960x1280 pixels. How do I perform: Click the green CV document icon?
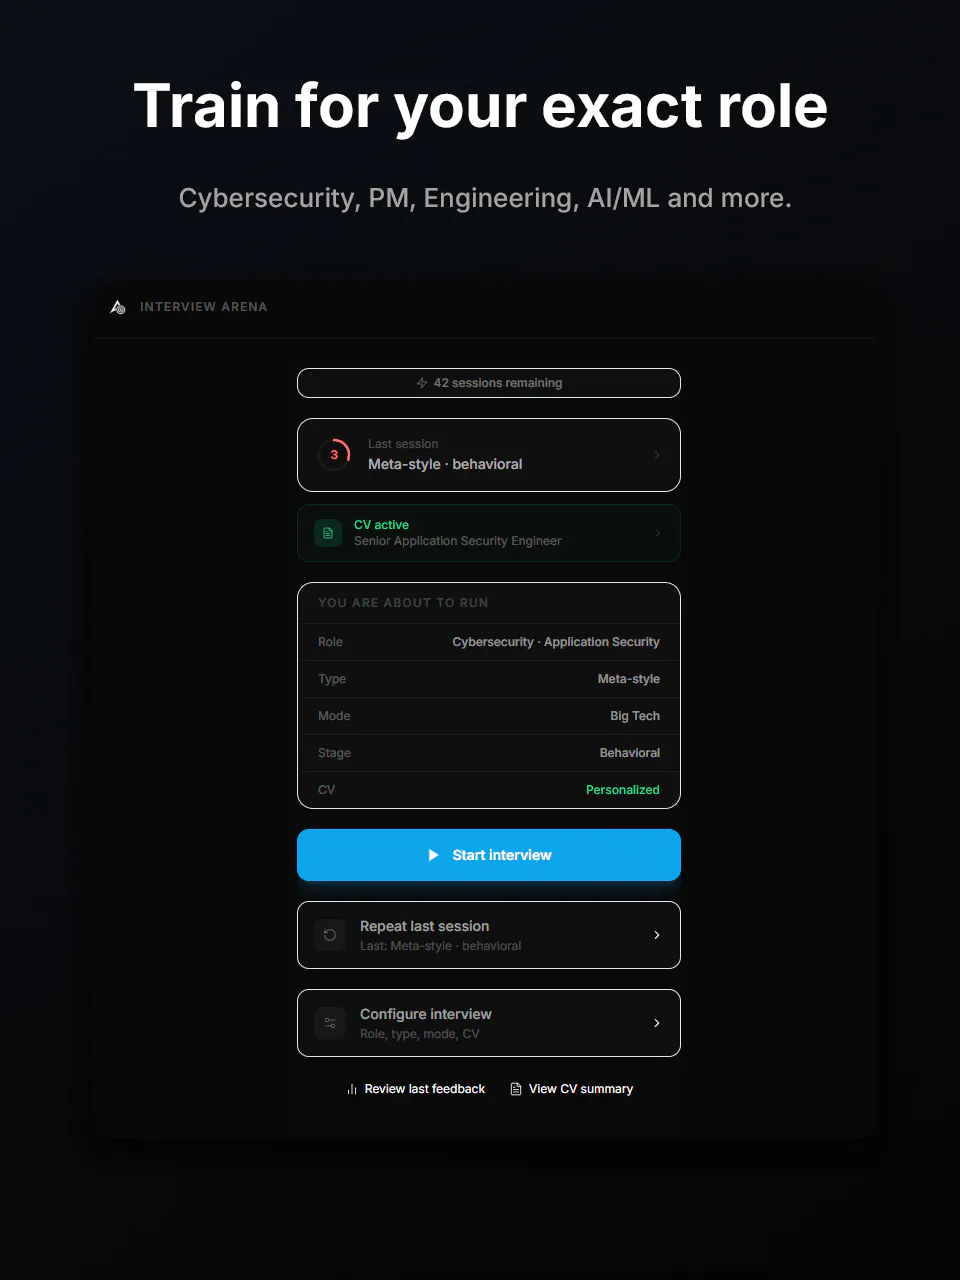point(328,533)
